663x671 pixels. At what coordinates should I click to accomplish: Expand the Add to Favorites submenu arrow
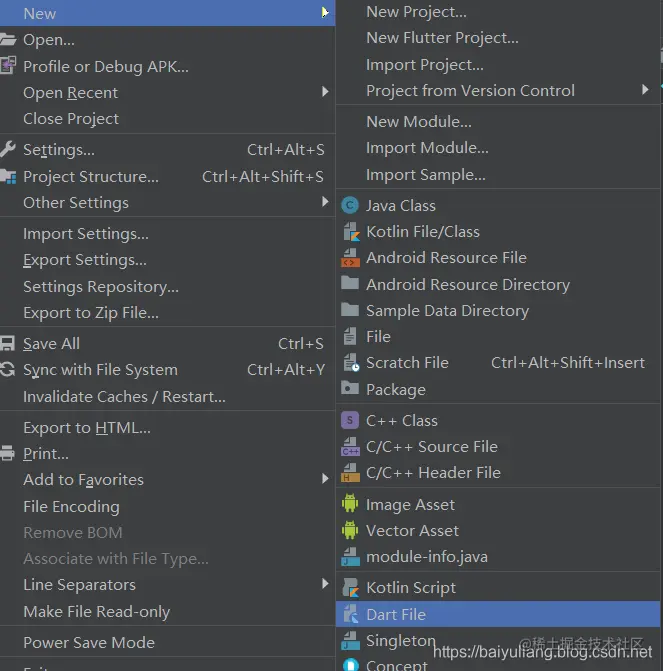click(325, 478)
